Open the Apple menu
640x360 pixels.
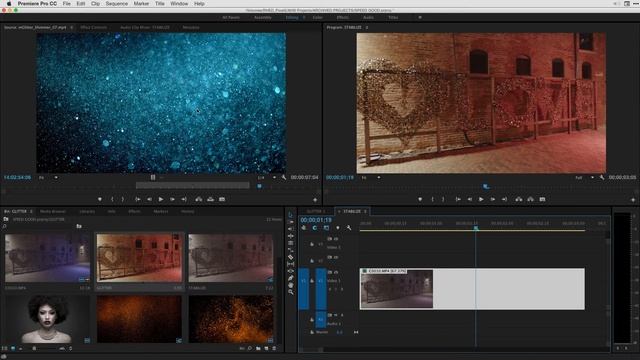(9, 3)
